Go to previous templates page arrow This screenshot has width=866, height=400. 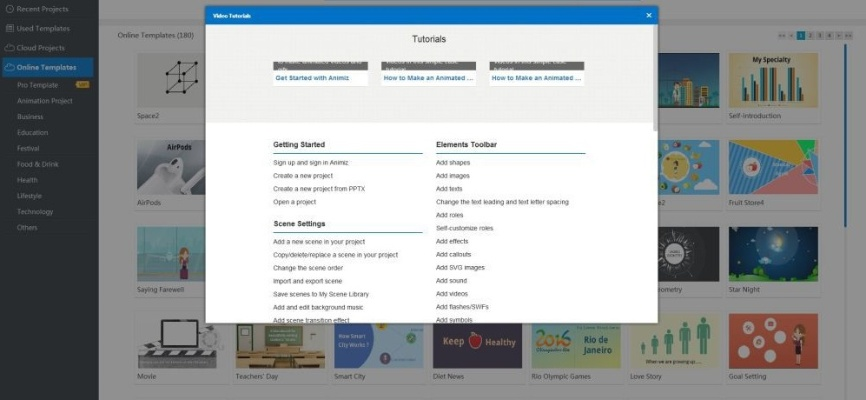(x=792, y=36)
